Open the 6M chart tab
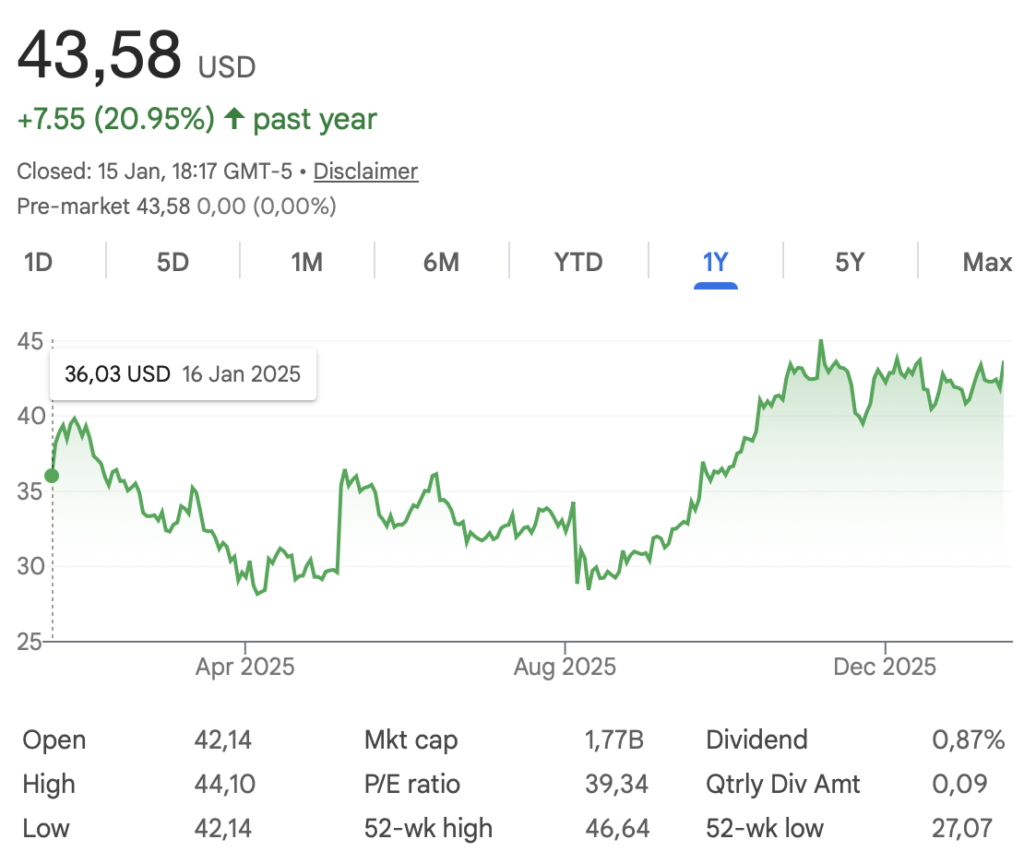Image resolution: width=1024 pixels, height=863 pixels. click(x=441, y=263)
